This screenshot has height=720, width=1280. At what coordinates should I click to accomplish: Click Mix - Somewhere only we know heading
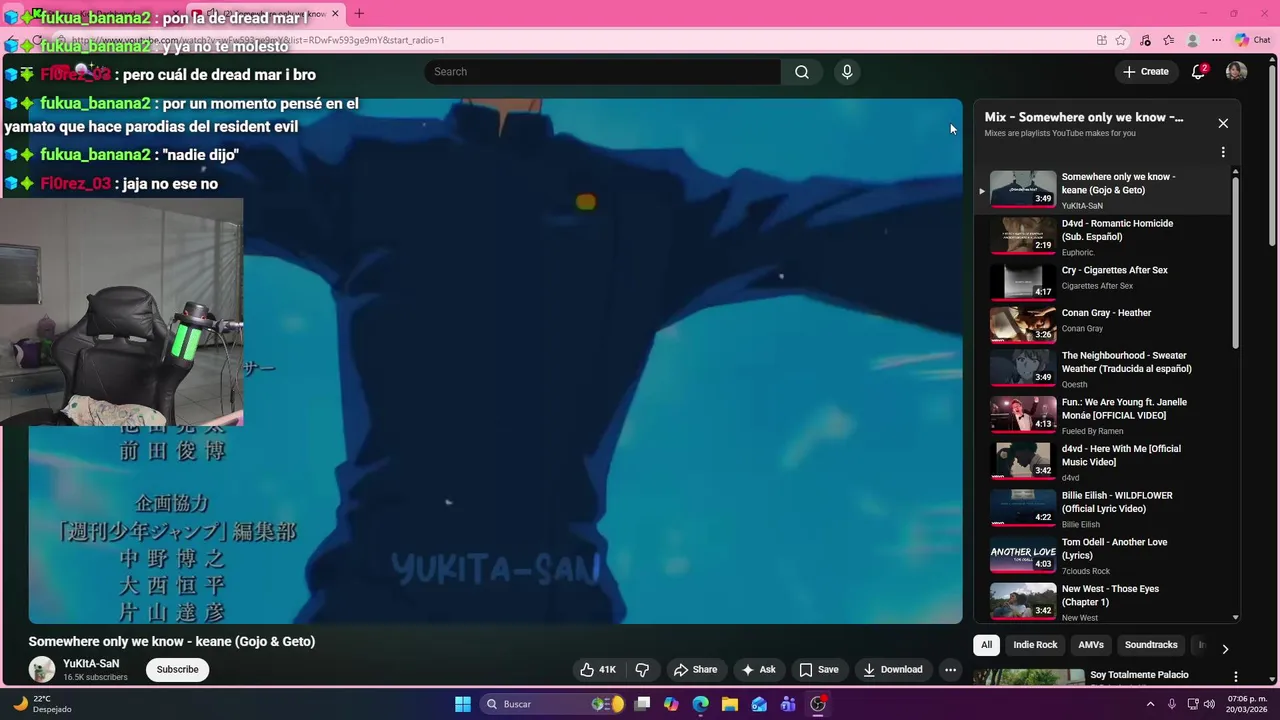pyautogui.click(x=1083, y=117)
